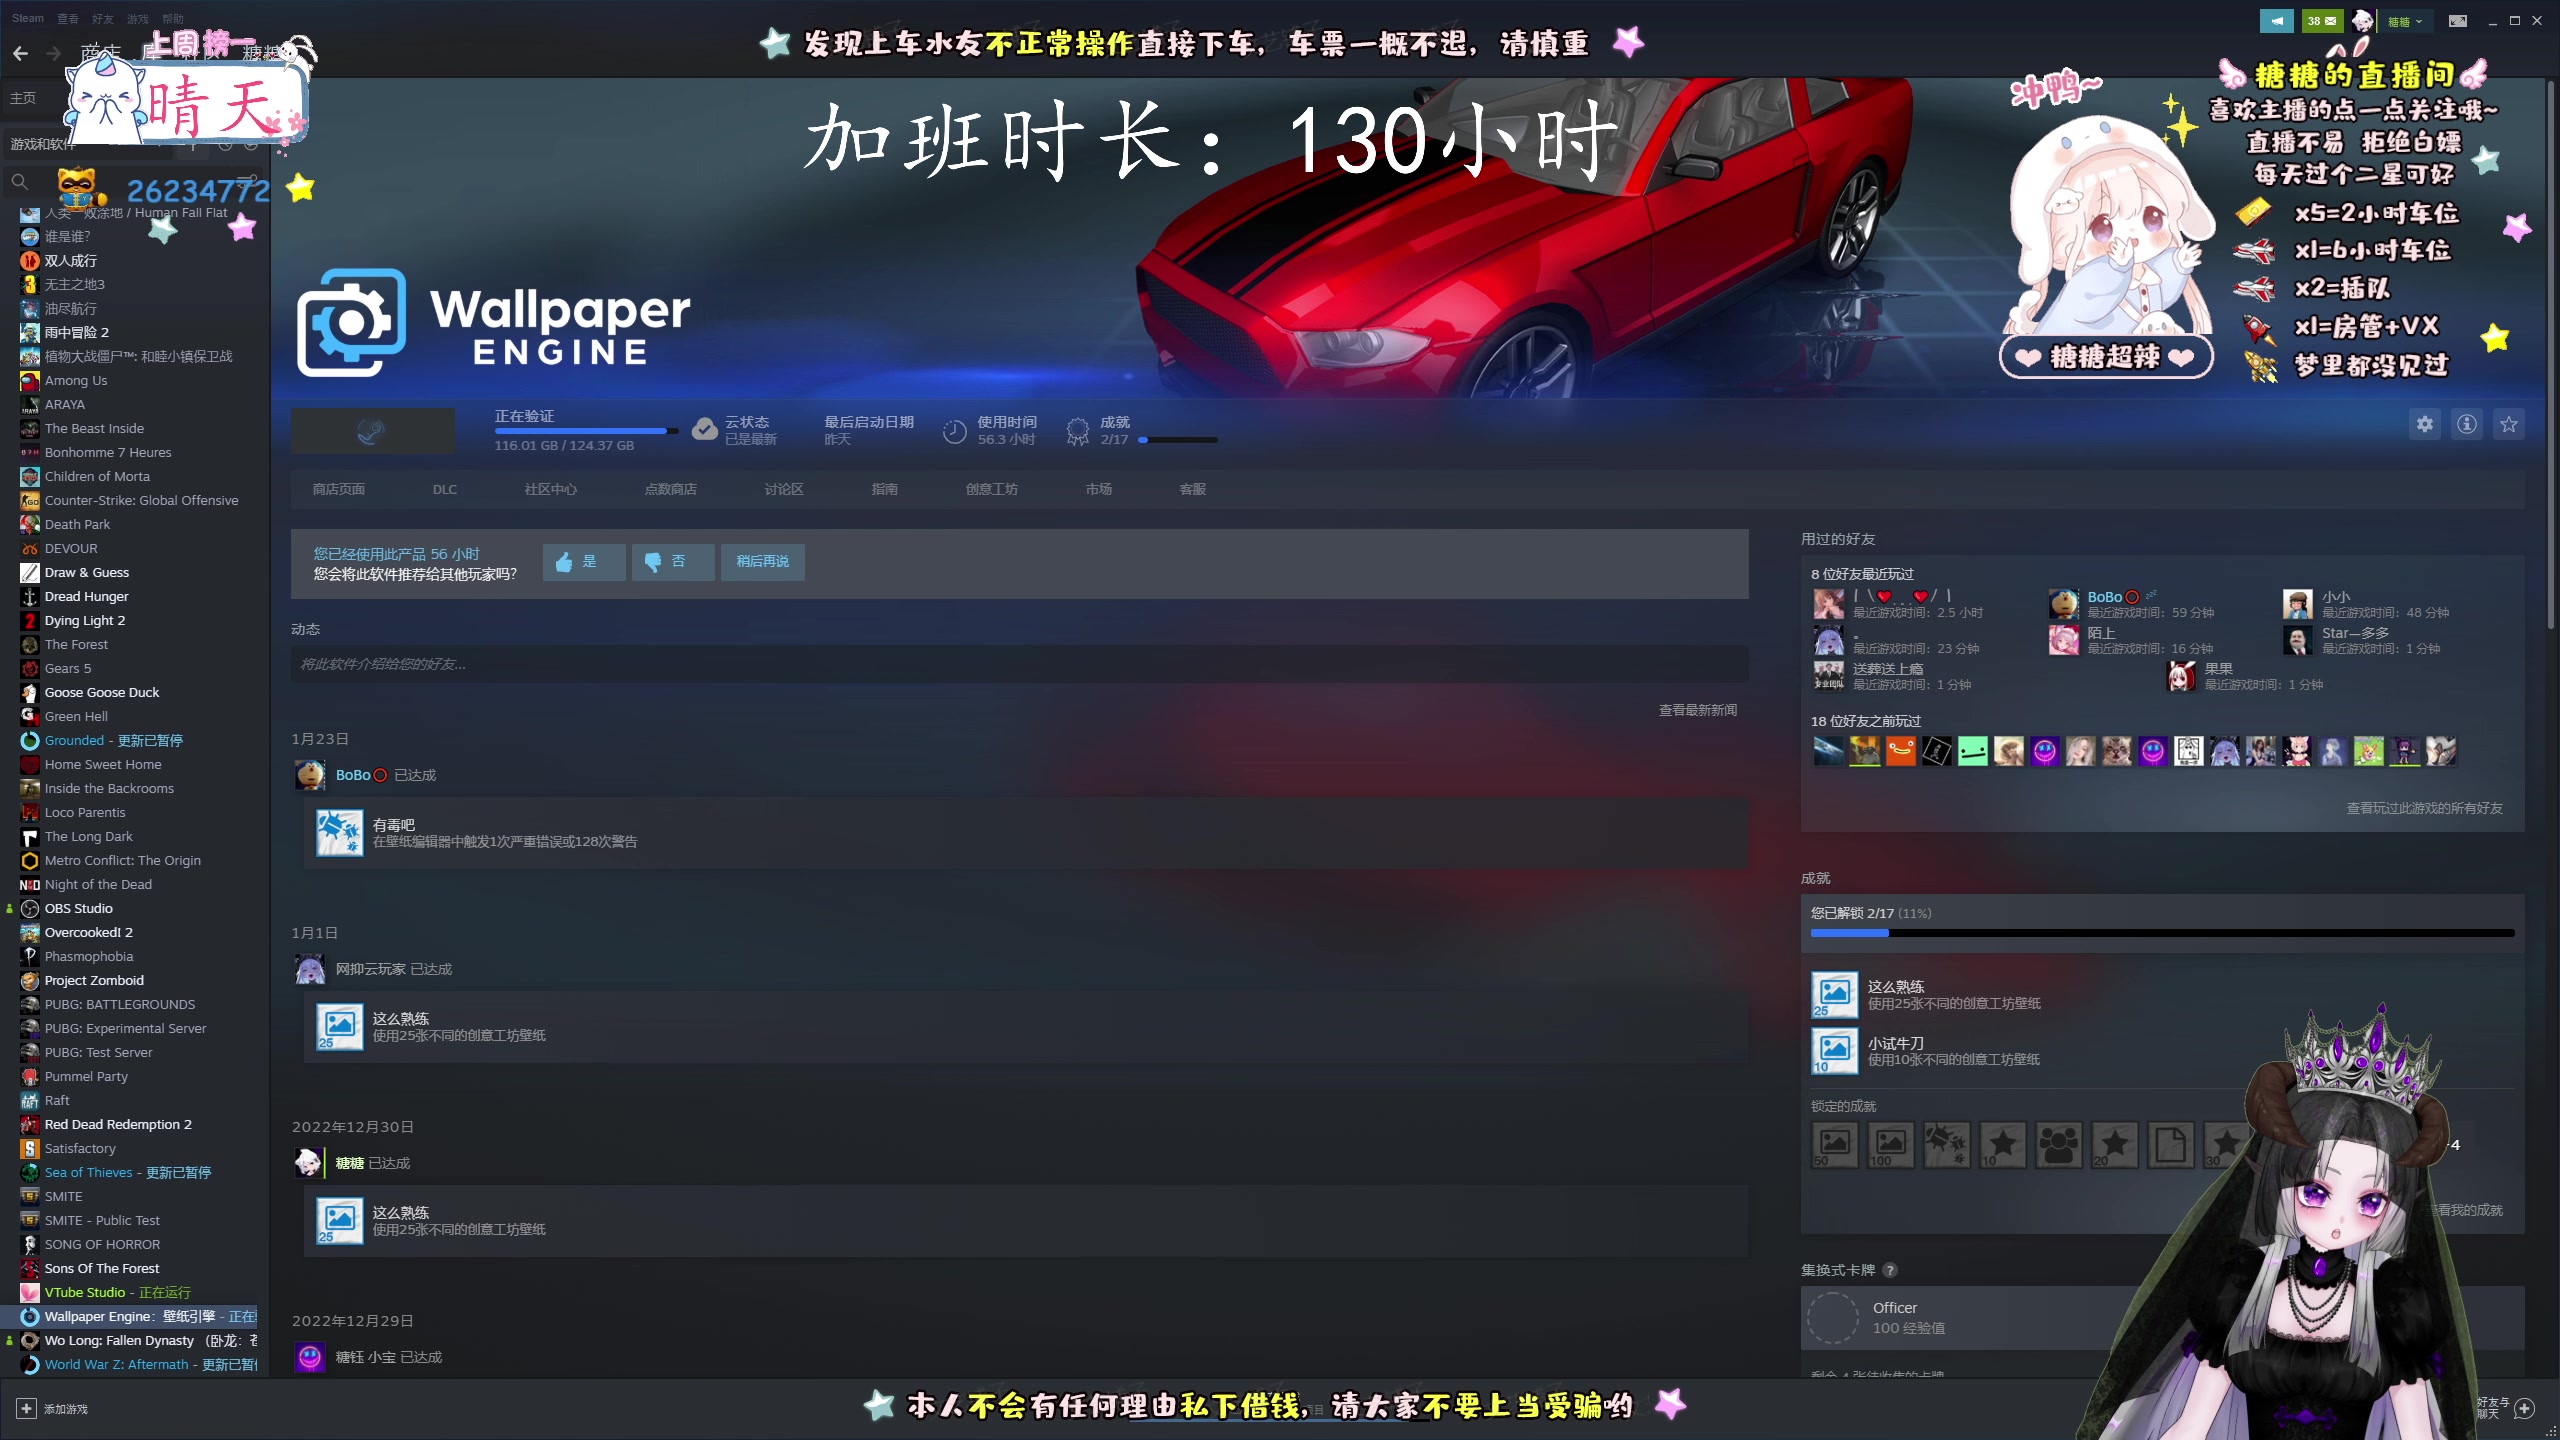Screen dimensions: 2560x1440
Task: Click the thumbs-up 是 recommend button
Action: (584, 562)
